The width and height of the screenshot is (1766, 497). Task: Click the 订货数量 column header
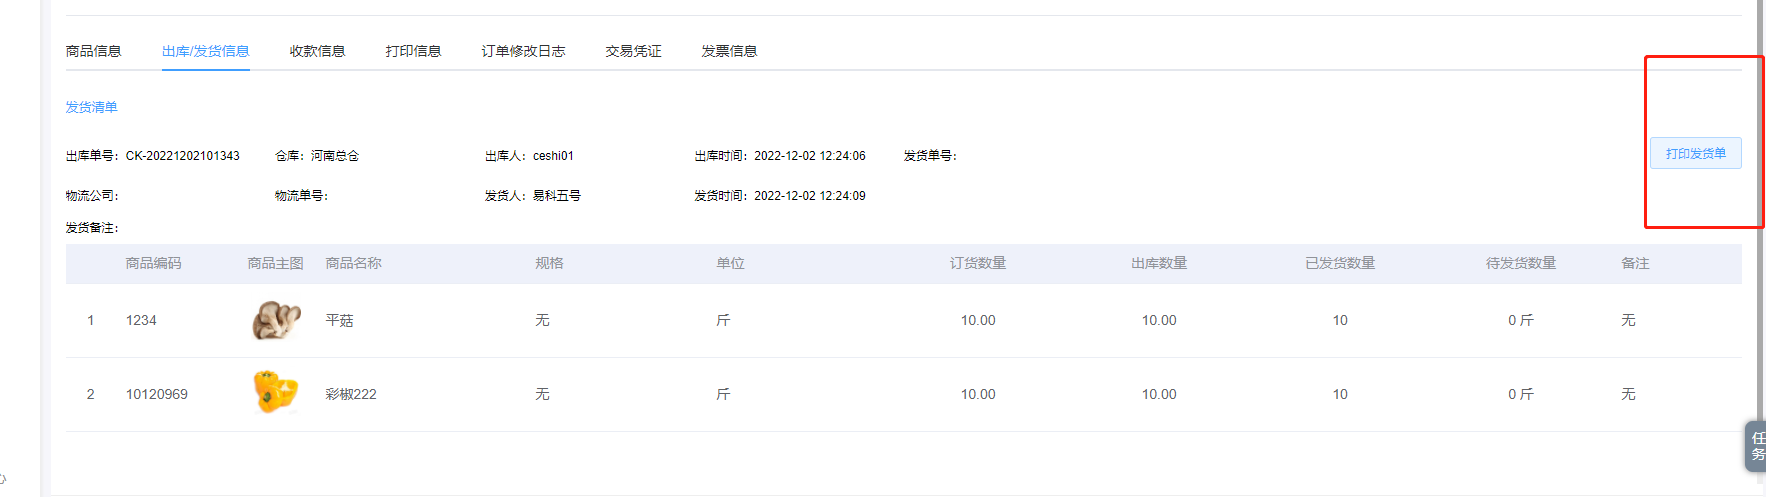coord(978,263)
